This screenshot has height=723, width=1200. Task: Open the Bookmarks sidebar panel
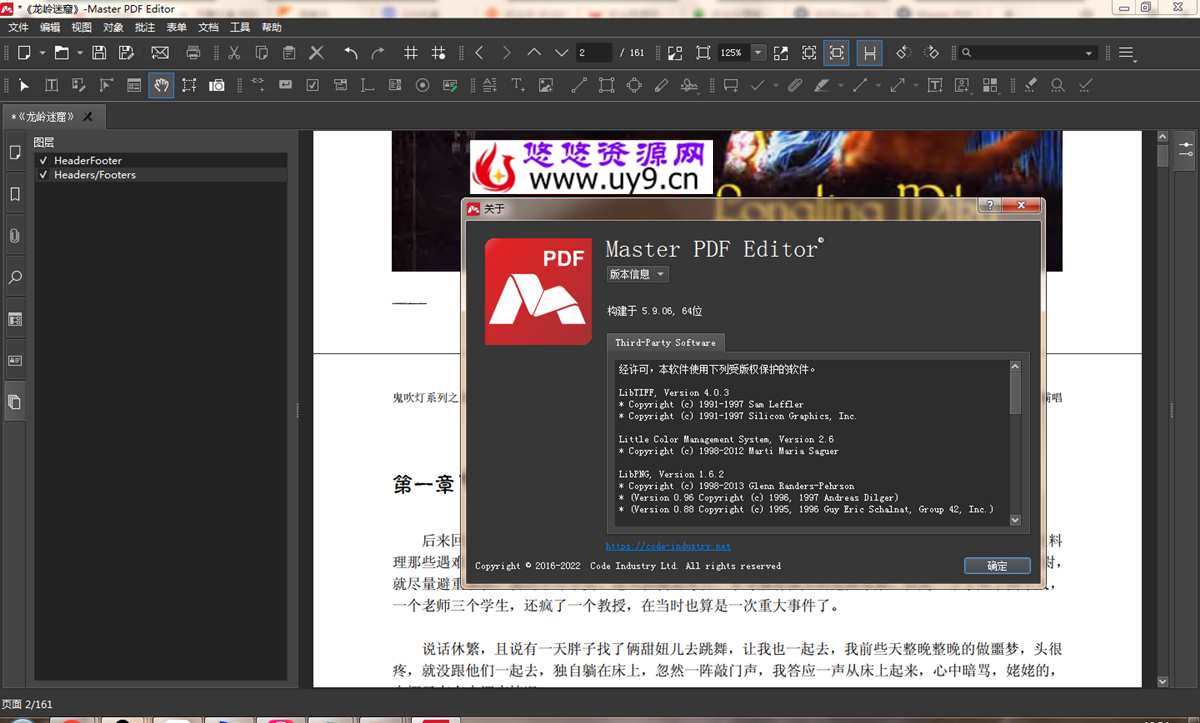pos(15,195)
